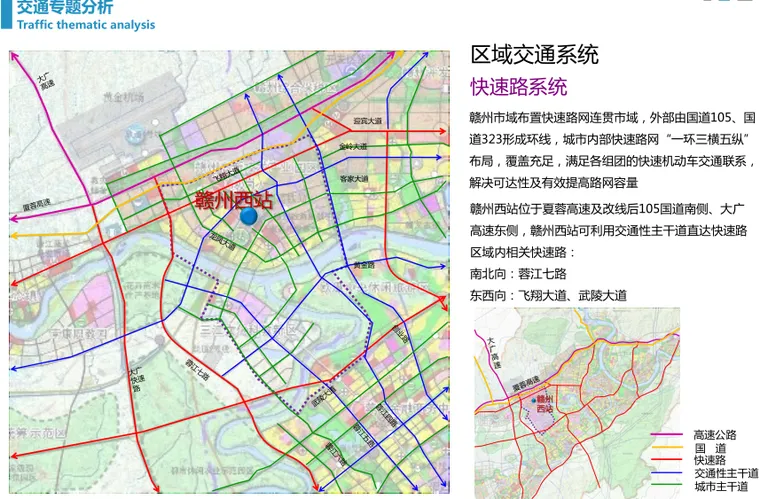Click the 城市主干道 legend label
This screenshot has width=760, height=499.
coord(721,486)
